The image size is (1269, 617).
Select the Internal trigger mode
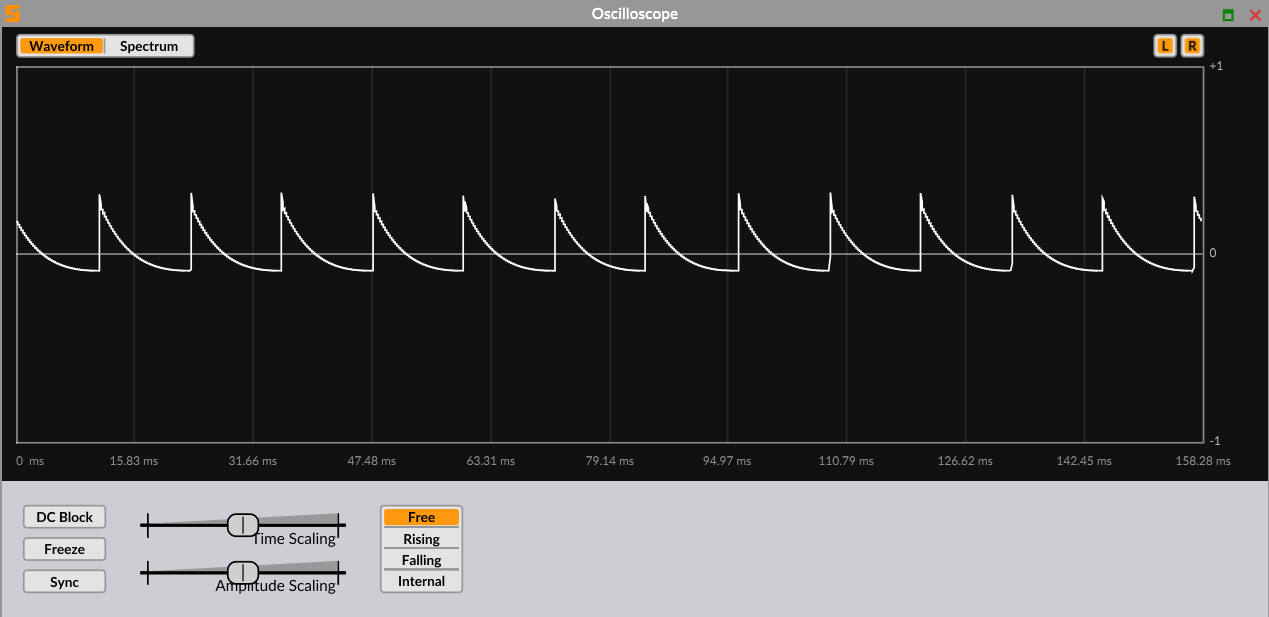(421, 581)
